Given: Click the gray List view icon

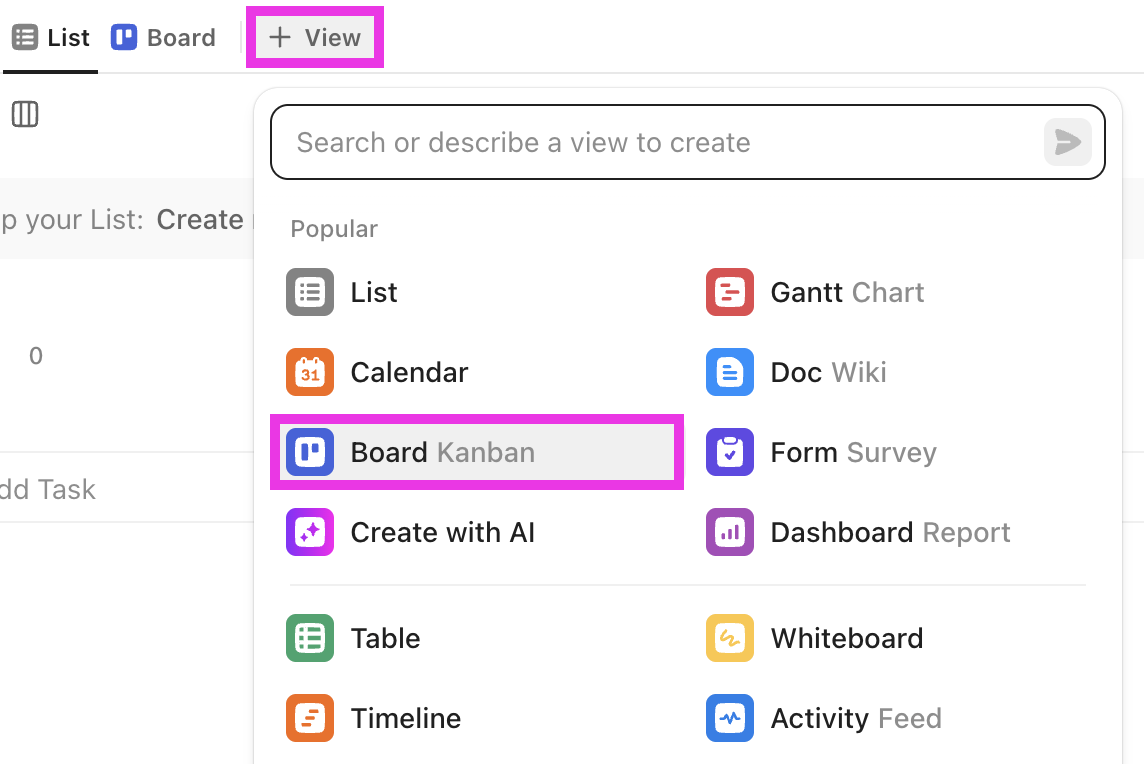Looking at the screenshot, I should pyautogui.click(x=309, y=292).
